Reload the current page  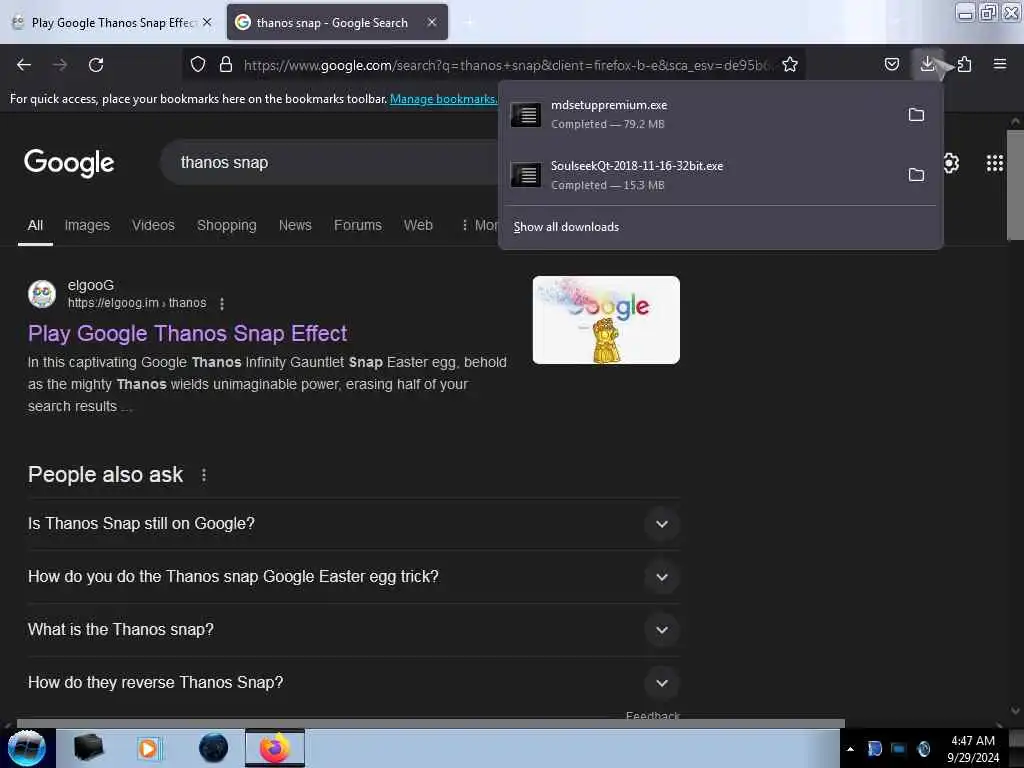tap(96, 65)
